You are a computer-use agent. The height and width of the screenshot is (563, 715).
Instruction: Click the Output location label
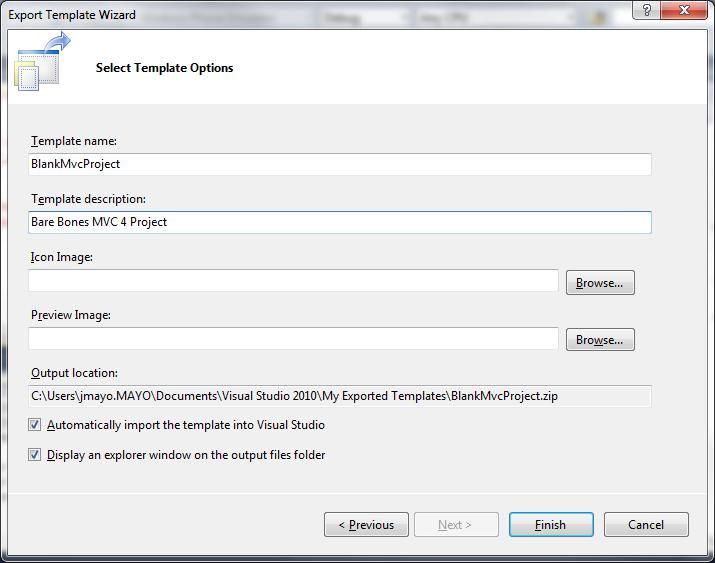[x=74, y=373]
